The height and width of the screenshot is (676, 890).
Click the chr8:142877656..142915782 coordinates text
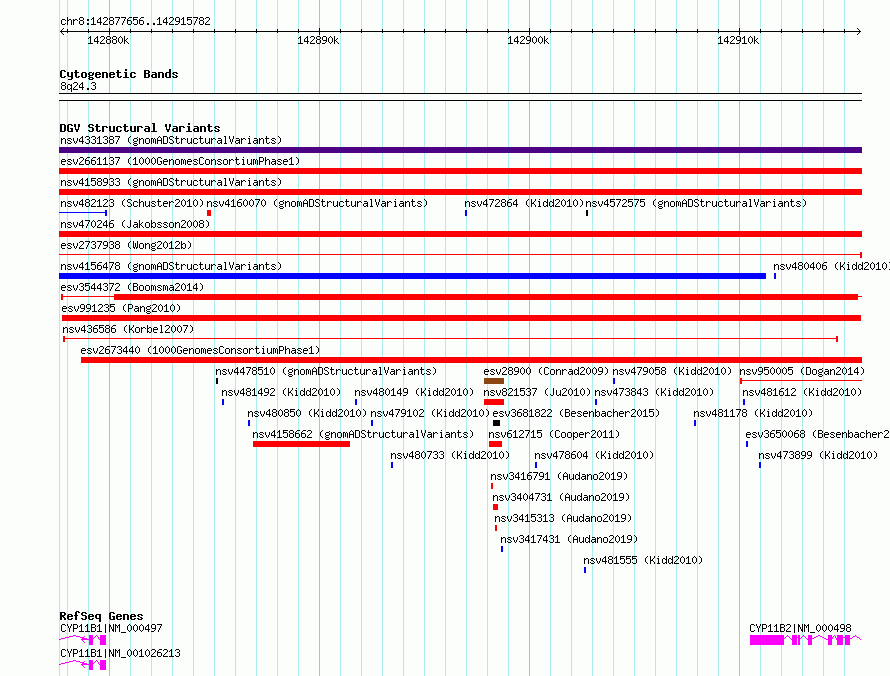pos(135,21)
